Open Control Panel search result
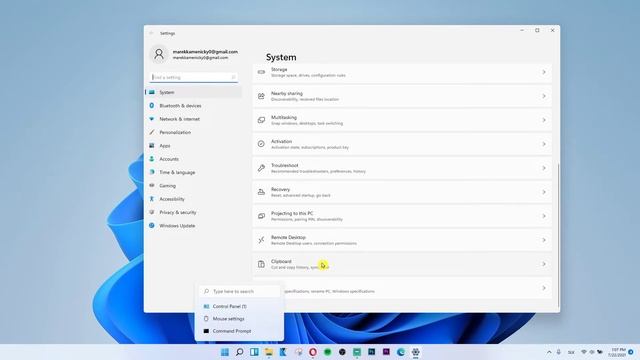The height and width of the screenshot is (360, 640). pos(240,306)
